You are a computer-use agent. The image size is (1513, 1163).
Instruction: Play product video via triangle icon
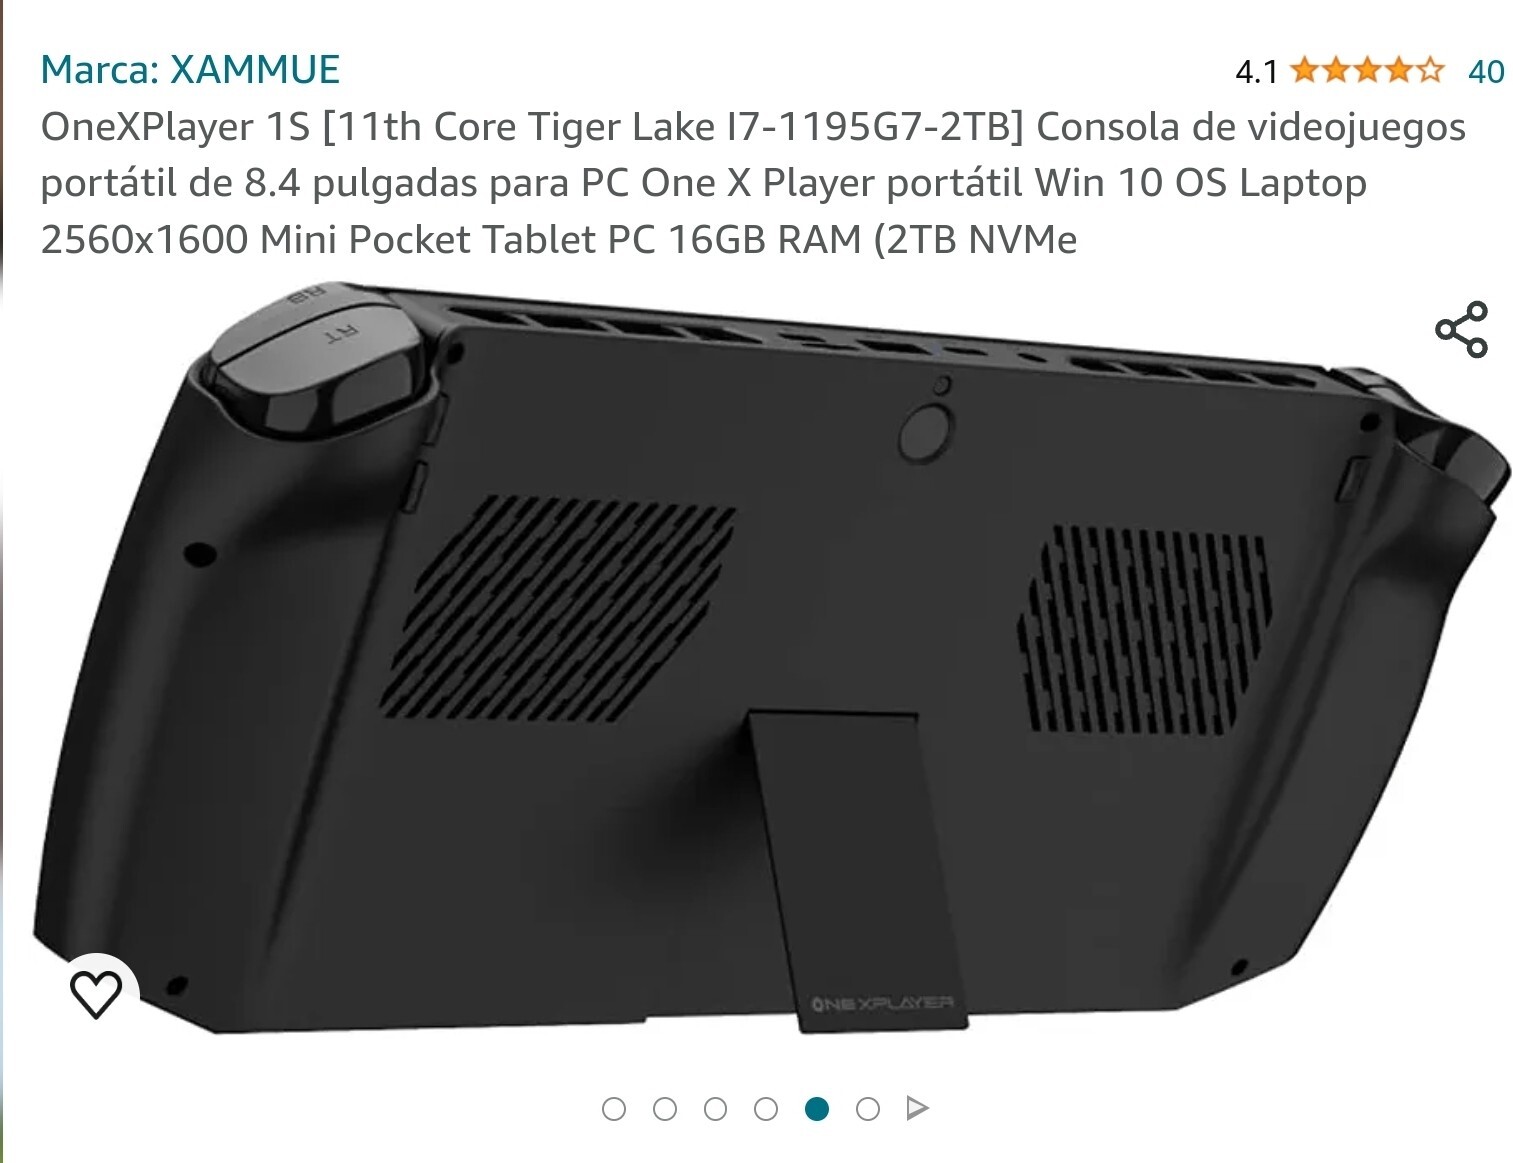(x=917, y=1108)
